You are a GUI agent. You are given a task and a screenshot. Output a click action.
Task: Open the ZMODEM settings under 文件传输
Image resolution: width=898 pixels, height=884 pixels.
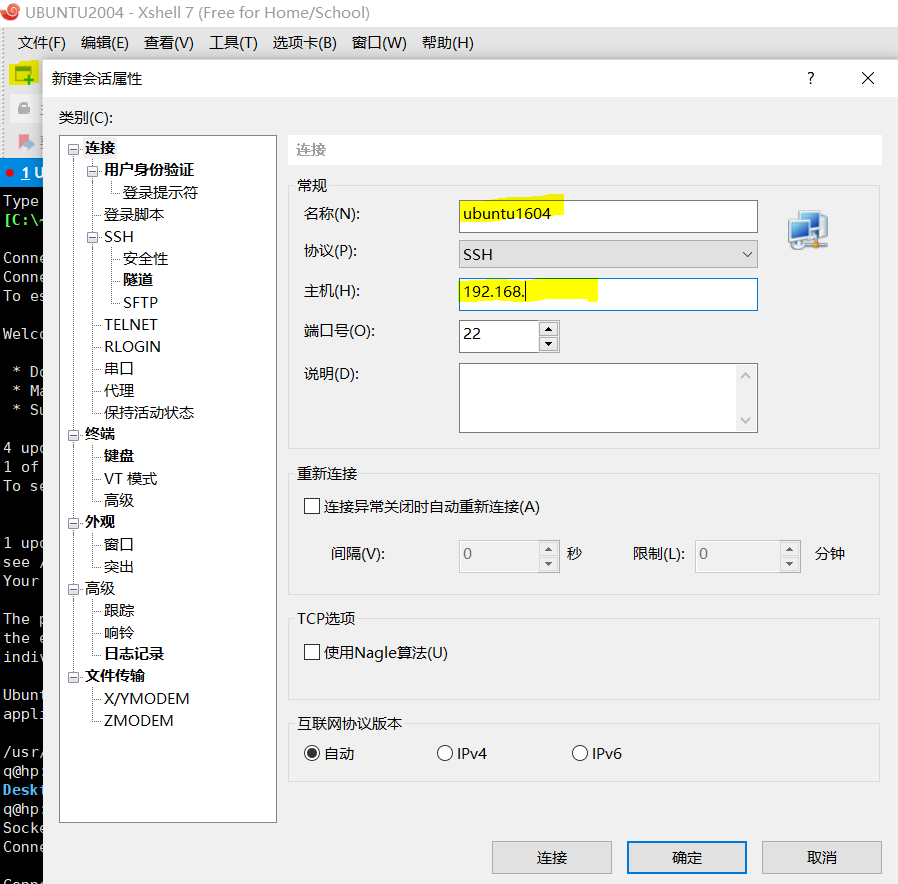coord(139,720)
